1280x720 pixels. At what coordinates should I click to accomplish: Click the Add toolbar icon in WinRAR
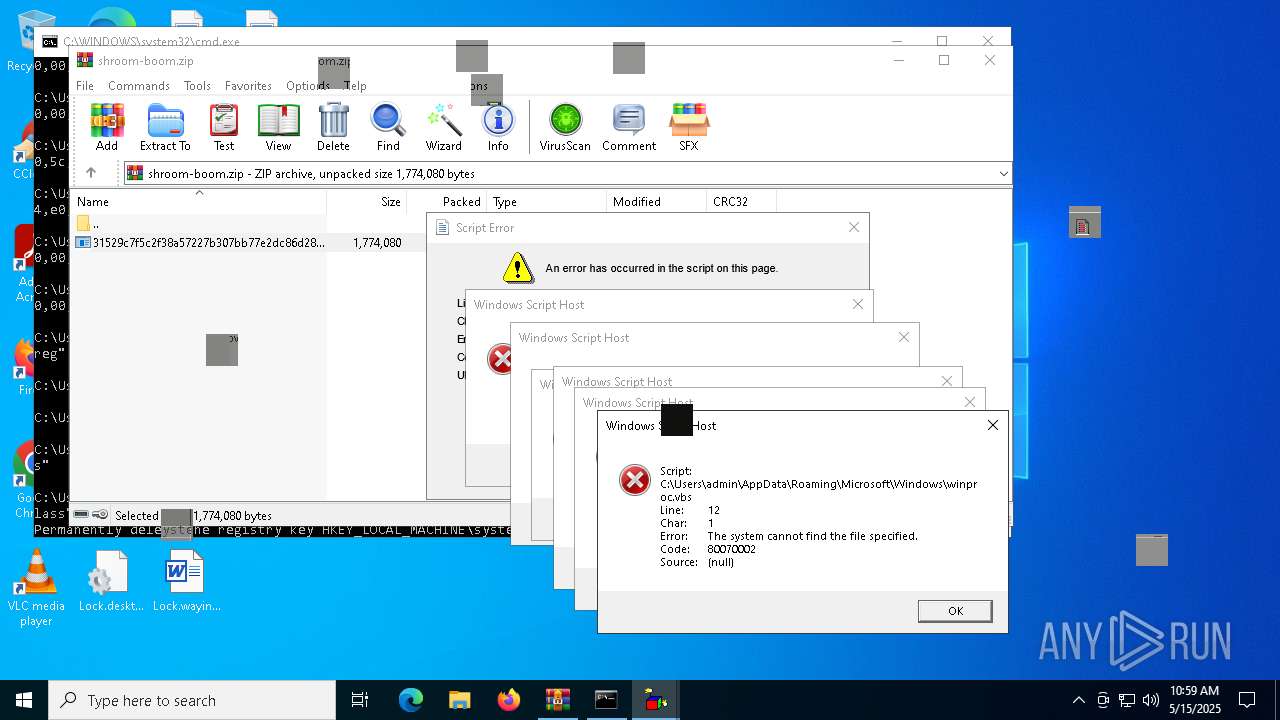[107, 128]
